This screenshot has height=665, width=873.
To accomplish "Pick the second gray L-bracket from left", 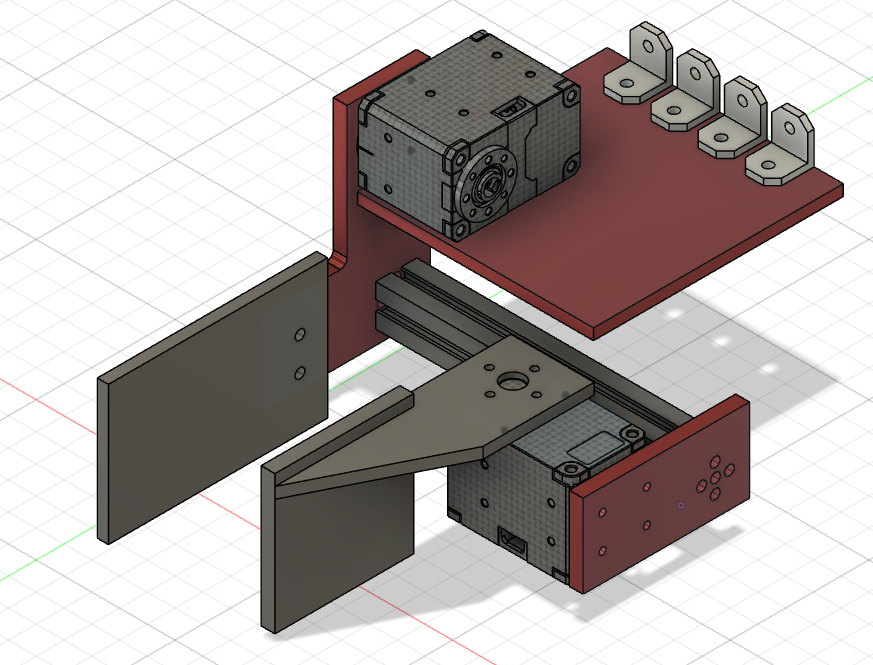I will pyautogui.click(x=687, y=95).
